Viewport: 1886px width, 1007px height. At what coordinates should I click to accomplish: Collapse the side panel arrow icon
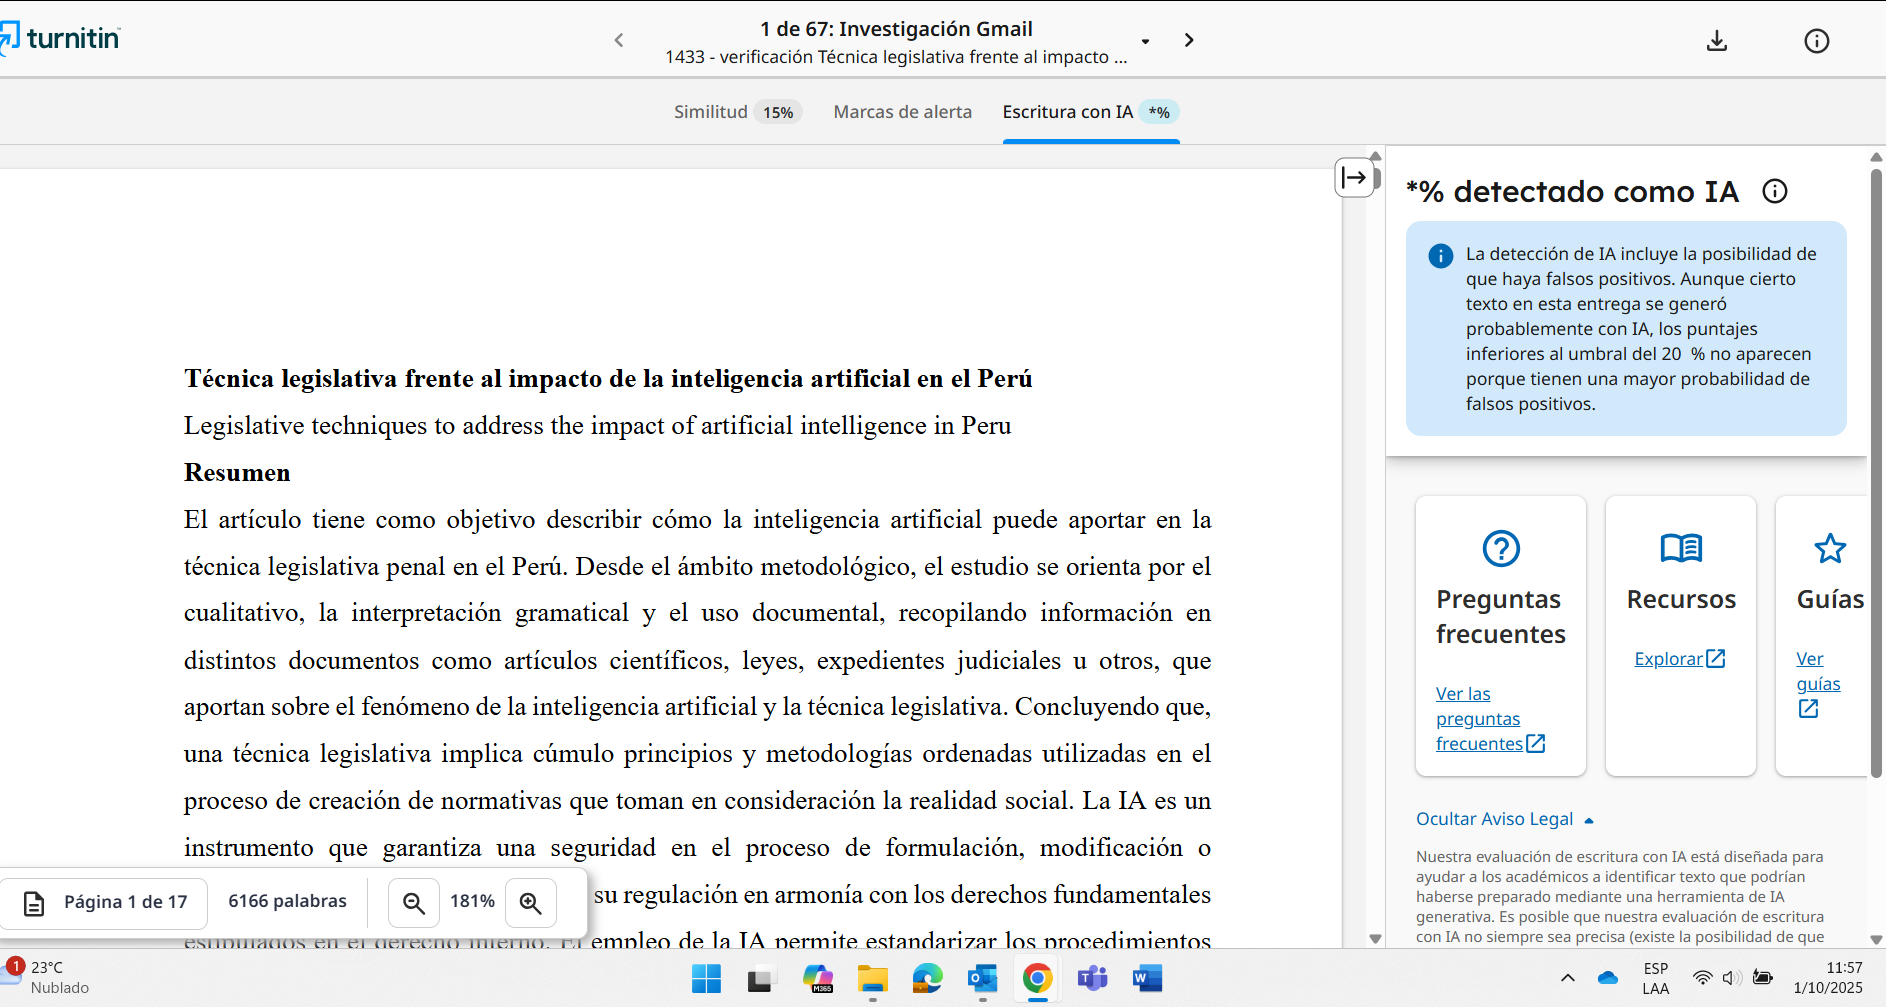(1354, 178)
